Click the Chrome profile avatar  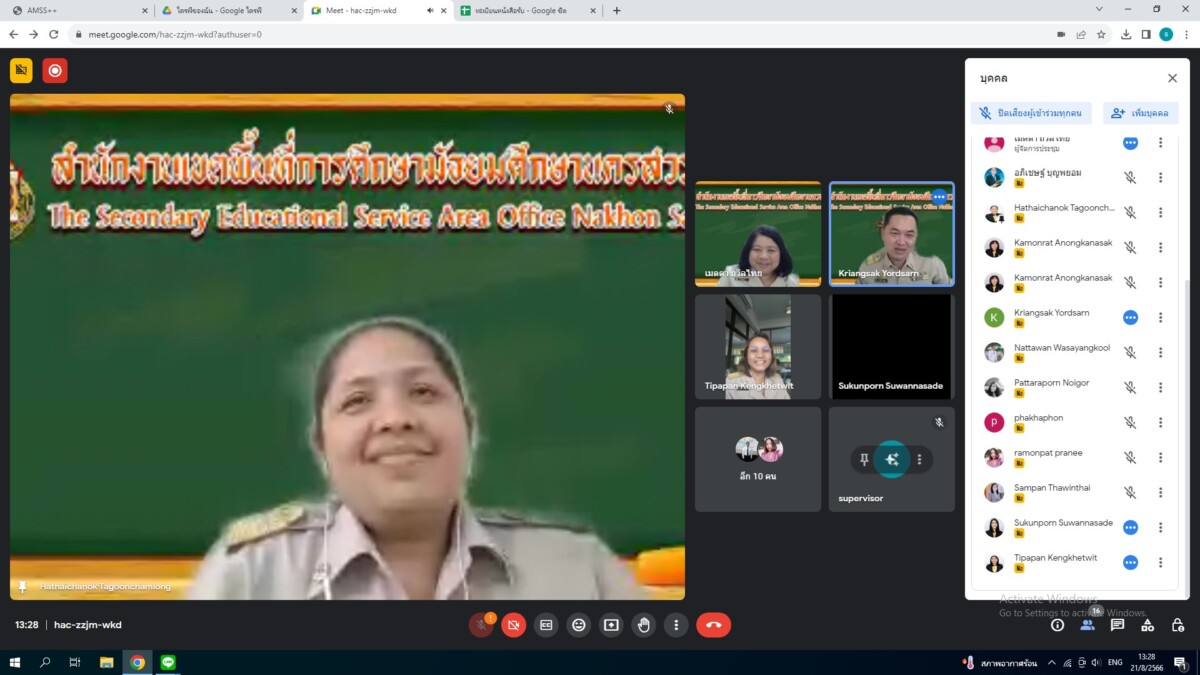[x=1166, y=34]
